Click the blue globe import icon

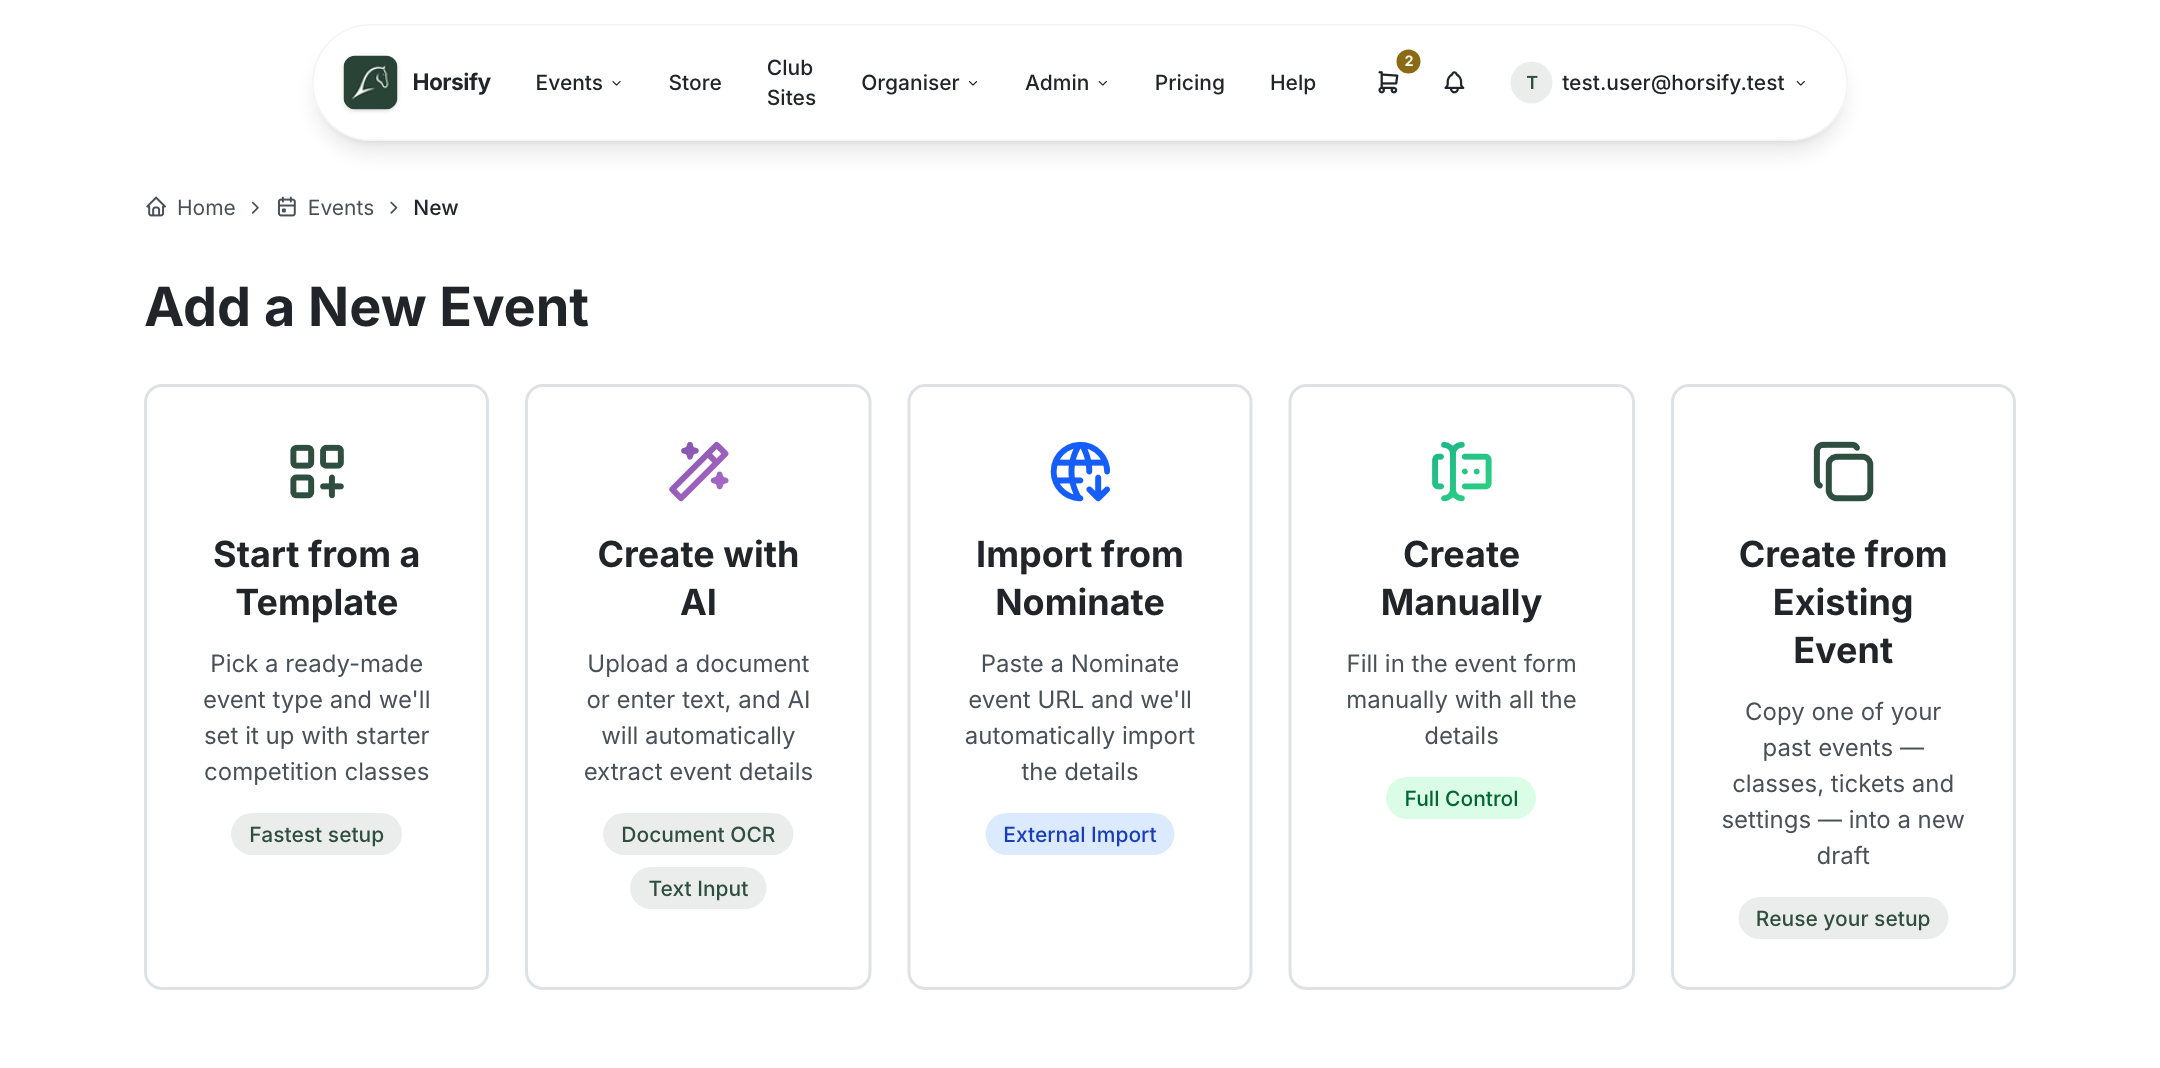tap(1080, 471)
